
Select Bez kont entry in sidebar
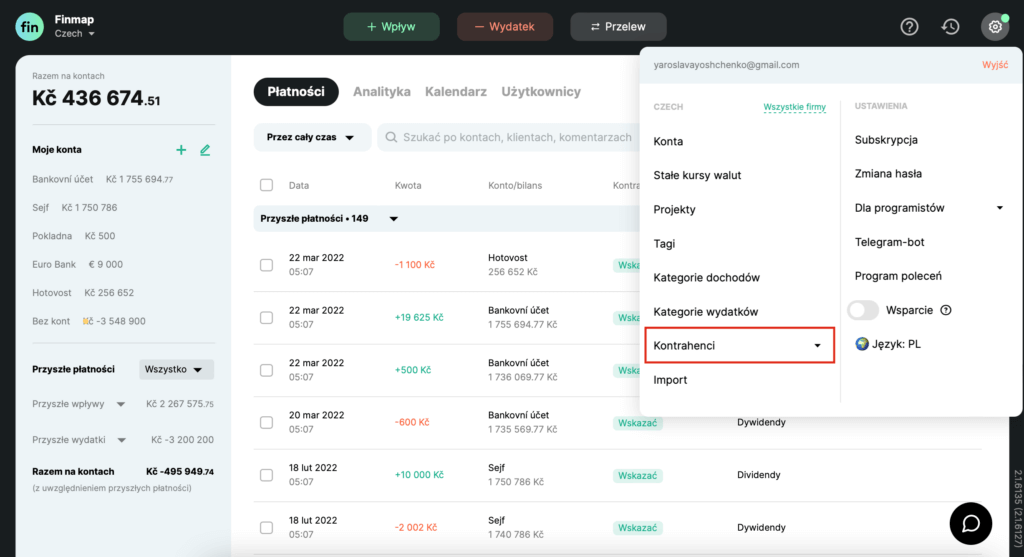89,321
